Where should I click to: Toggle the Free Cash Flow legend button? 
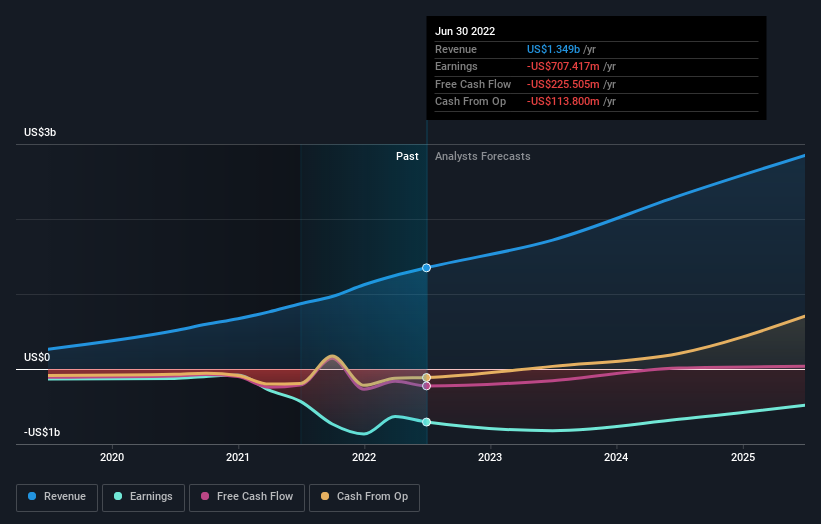247,497
